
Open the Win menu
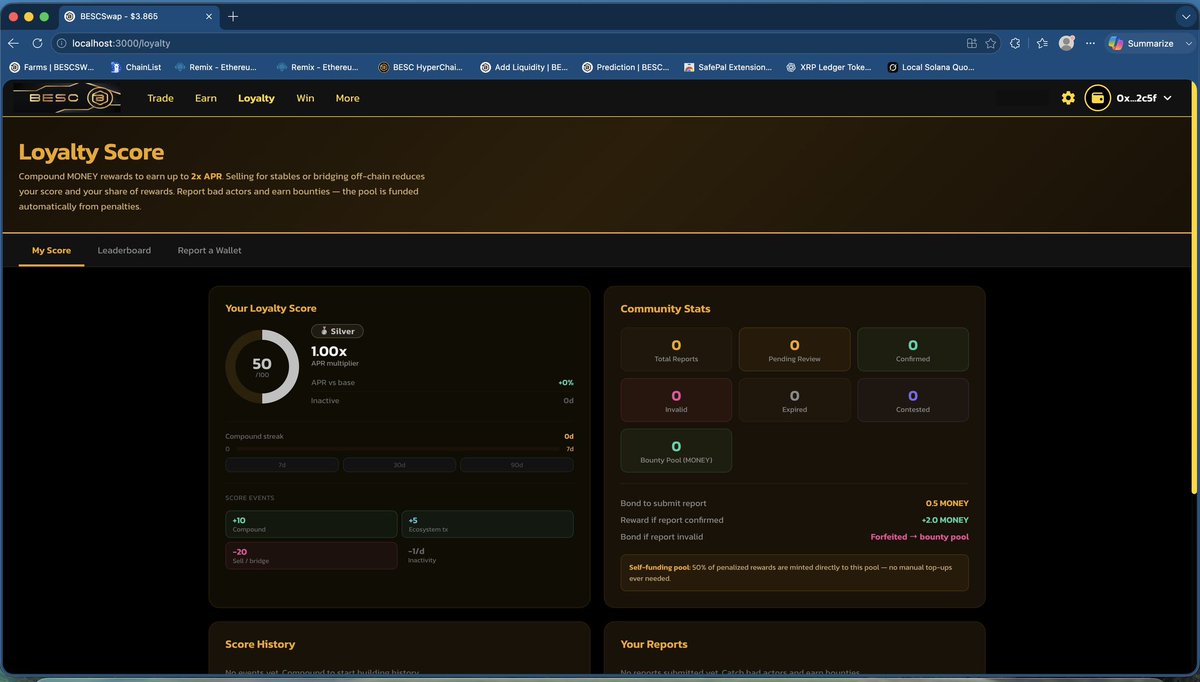305,98
